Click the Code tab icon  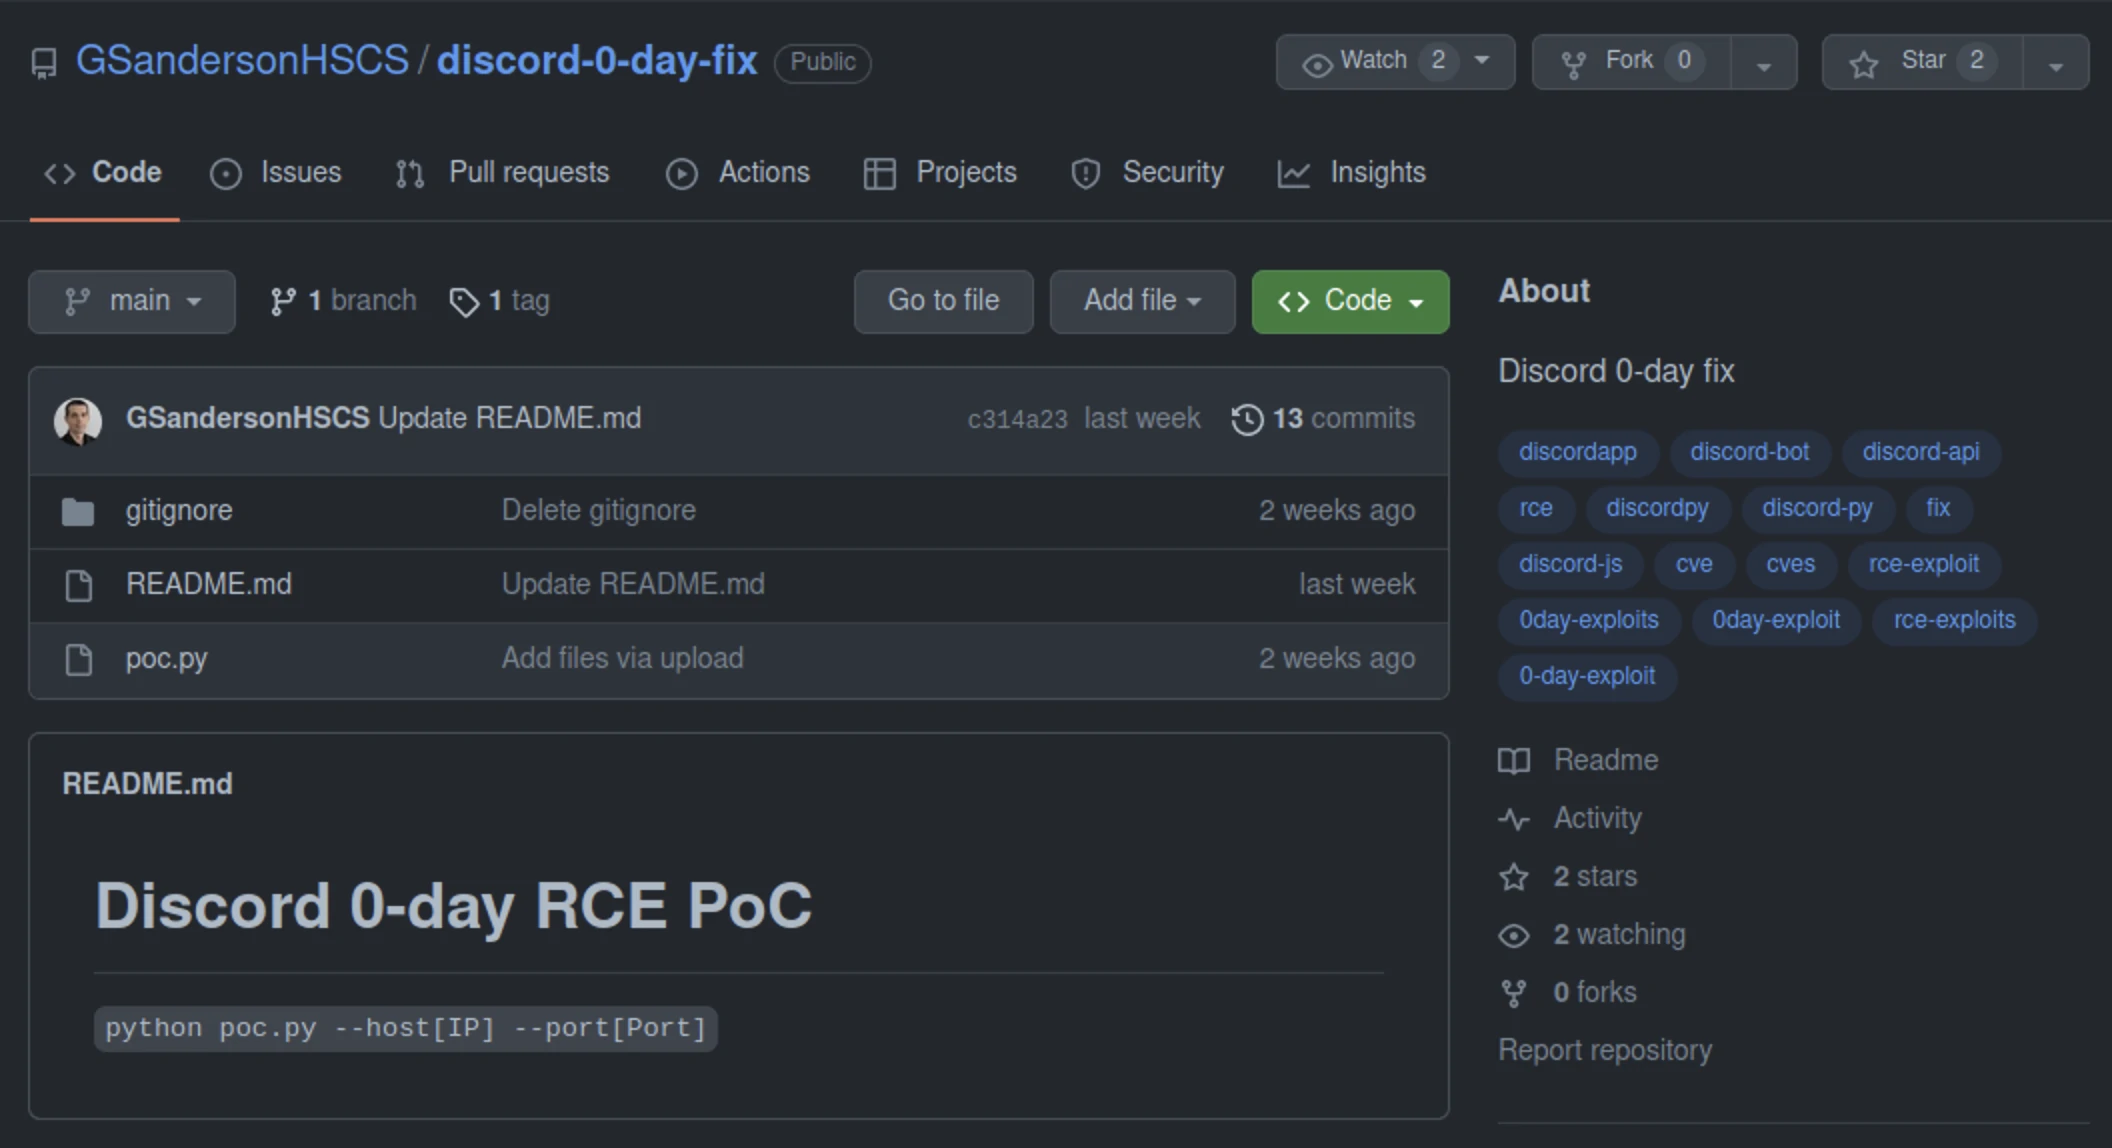(x=57, y=170)
